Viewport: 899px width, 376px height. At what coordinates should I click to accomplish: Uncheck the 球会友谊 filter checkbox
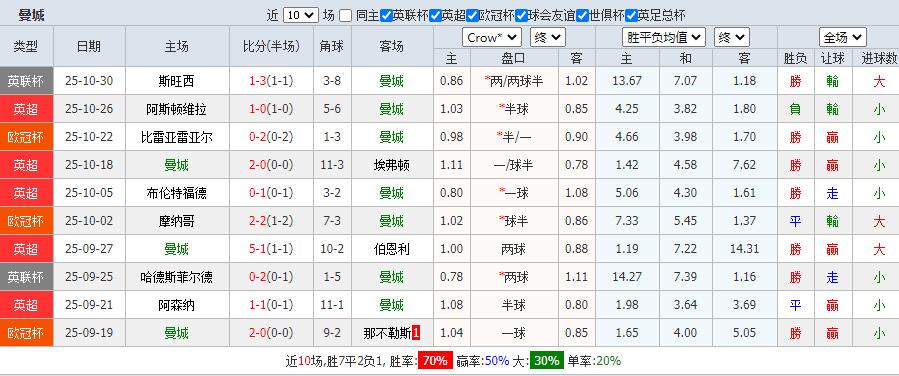(x=521, y=16)
